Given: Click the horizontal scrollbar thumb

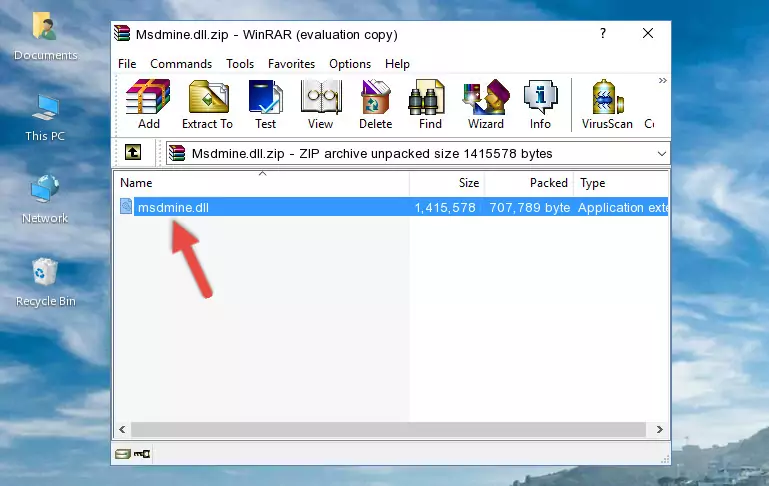Looking at the screenshot, I should coord(388,429).
